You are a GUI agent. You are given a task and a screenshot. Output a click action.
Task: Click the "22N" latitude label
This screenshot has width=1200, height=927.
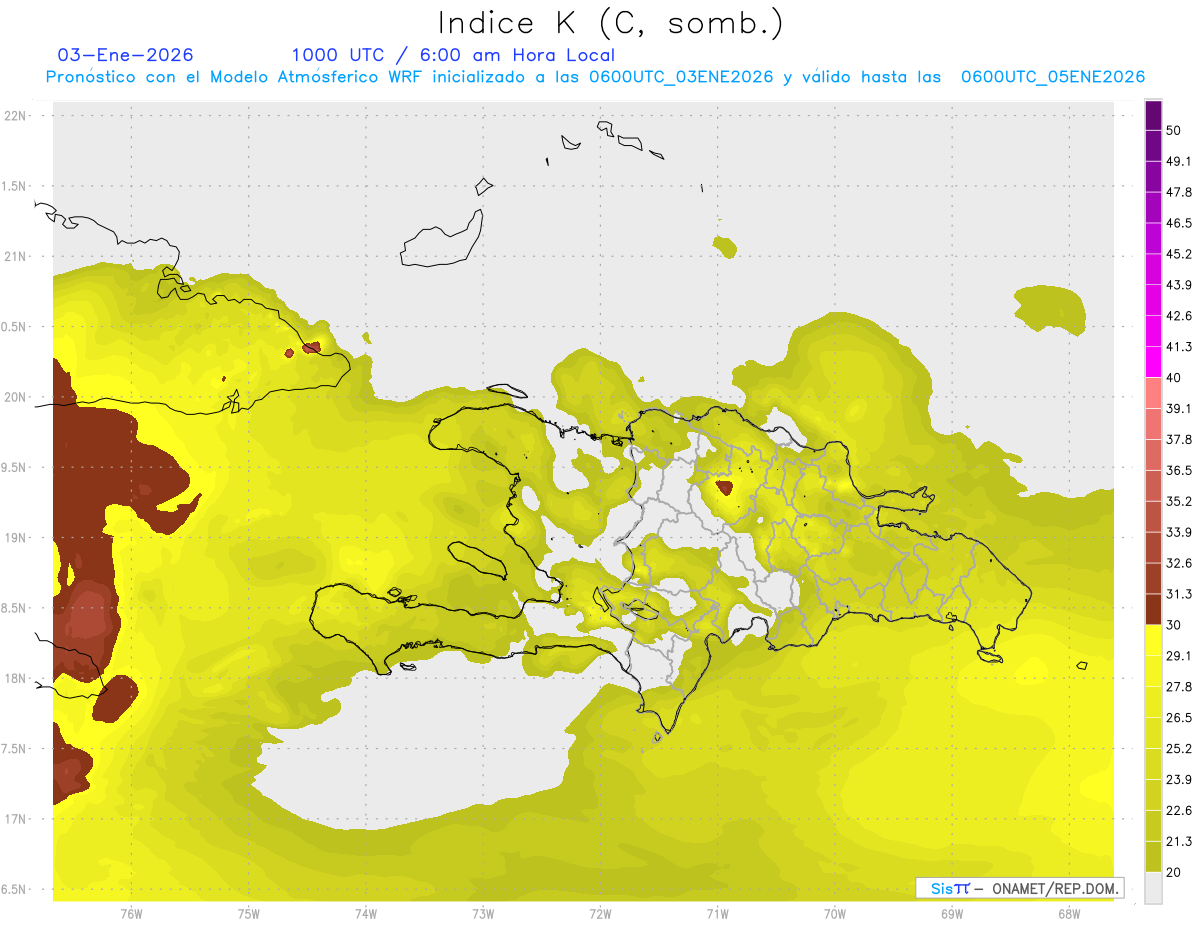(x=16, y=116)
